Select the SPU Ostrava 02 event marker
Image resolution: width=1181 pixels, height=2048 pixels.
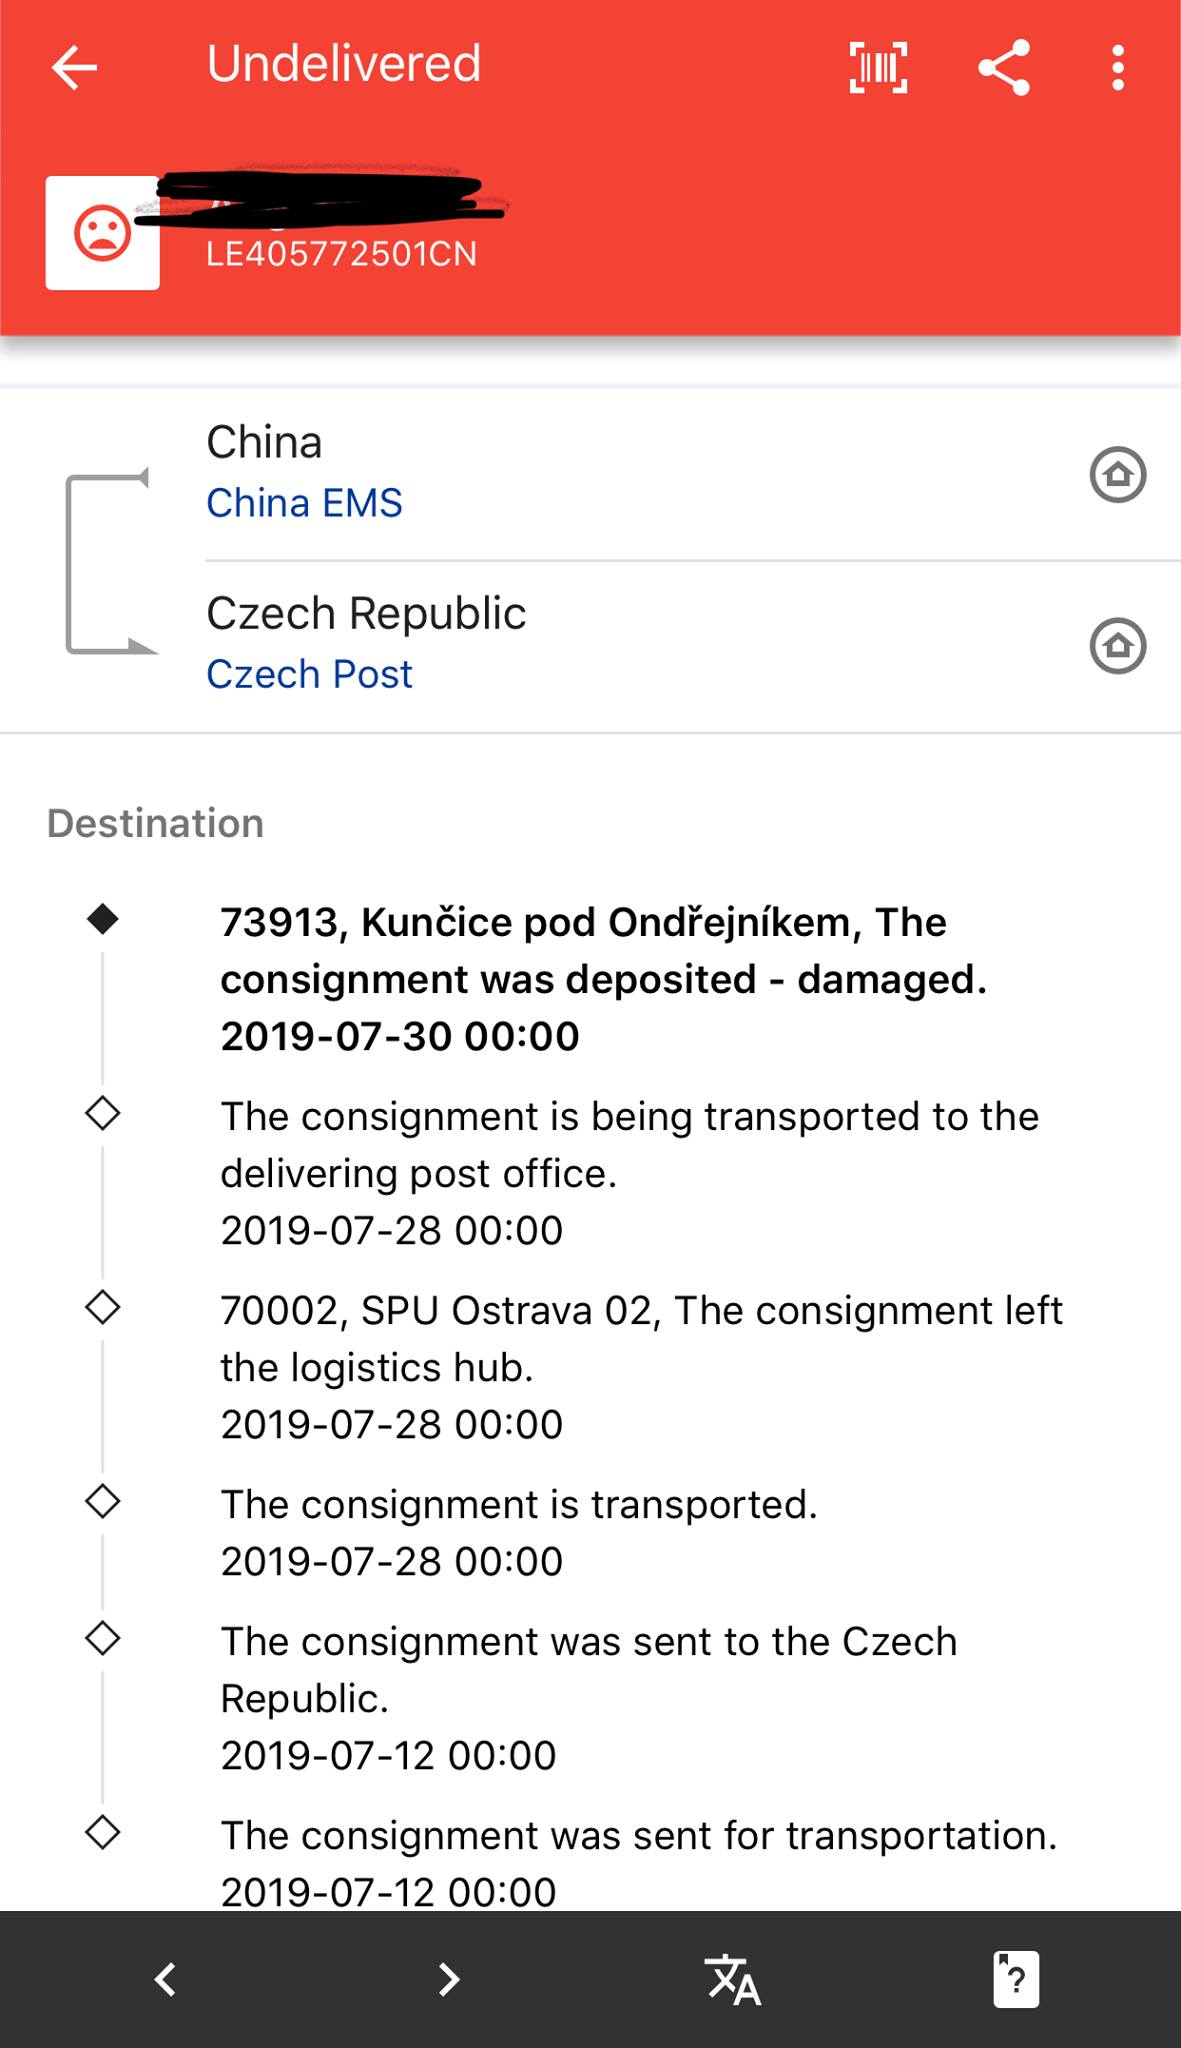pyautogui.click(x=103, y=1307)
